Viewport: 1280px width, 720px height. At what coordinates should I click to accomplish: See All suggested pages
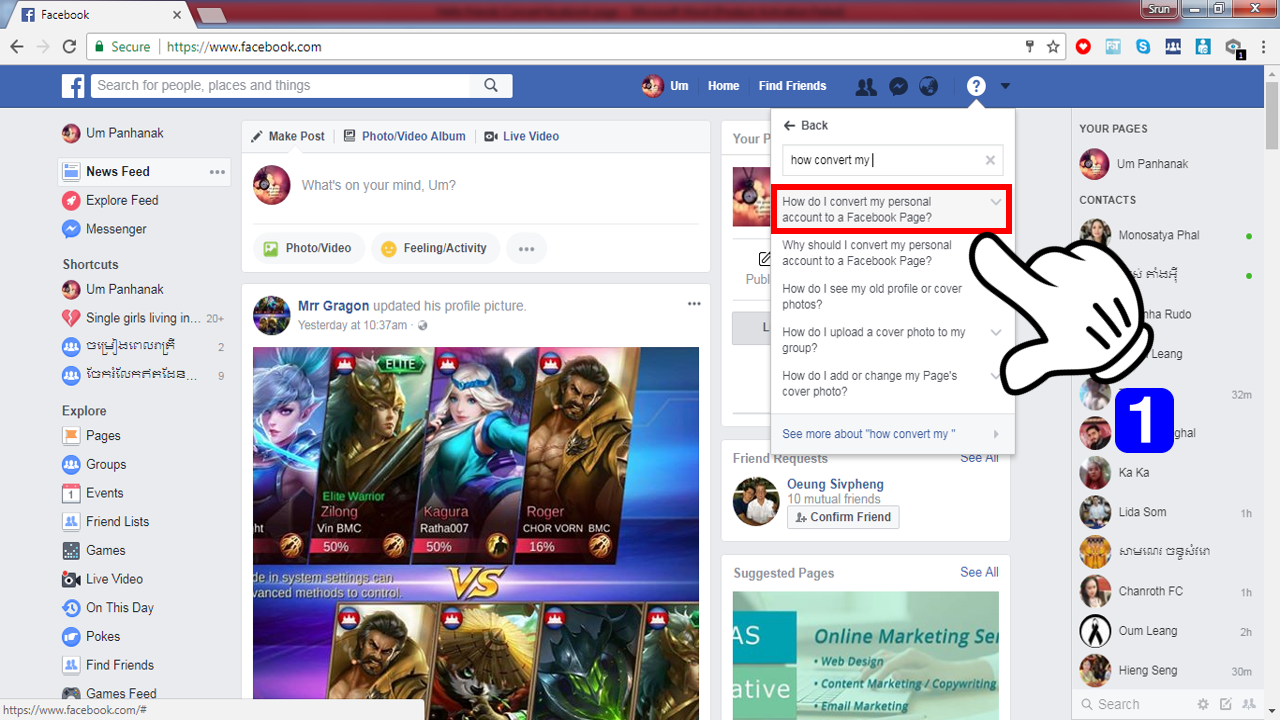(979, 572)
